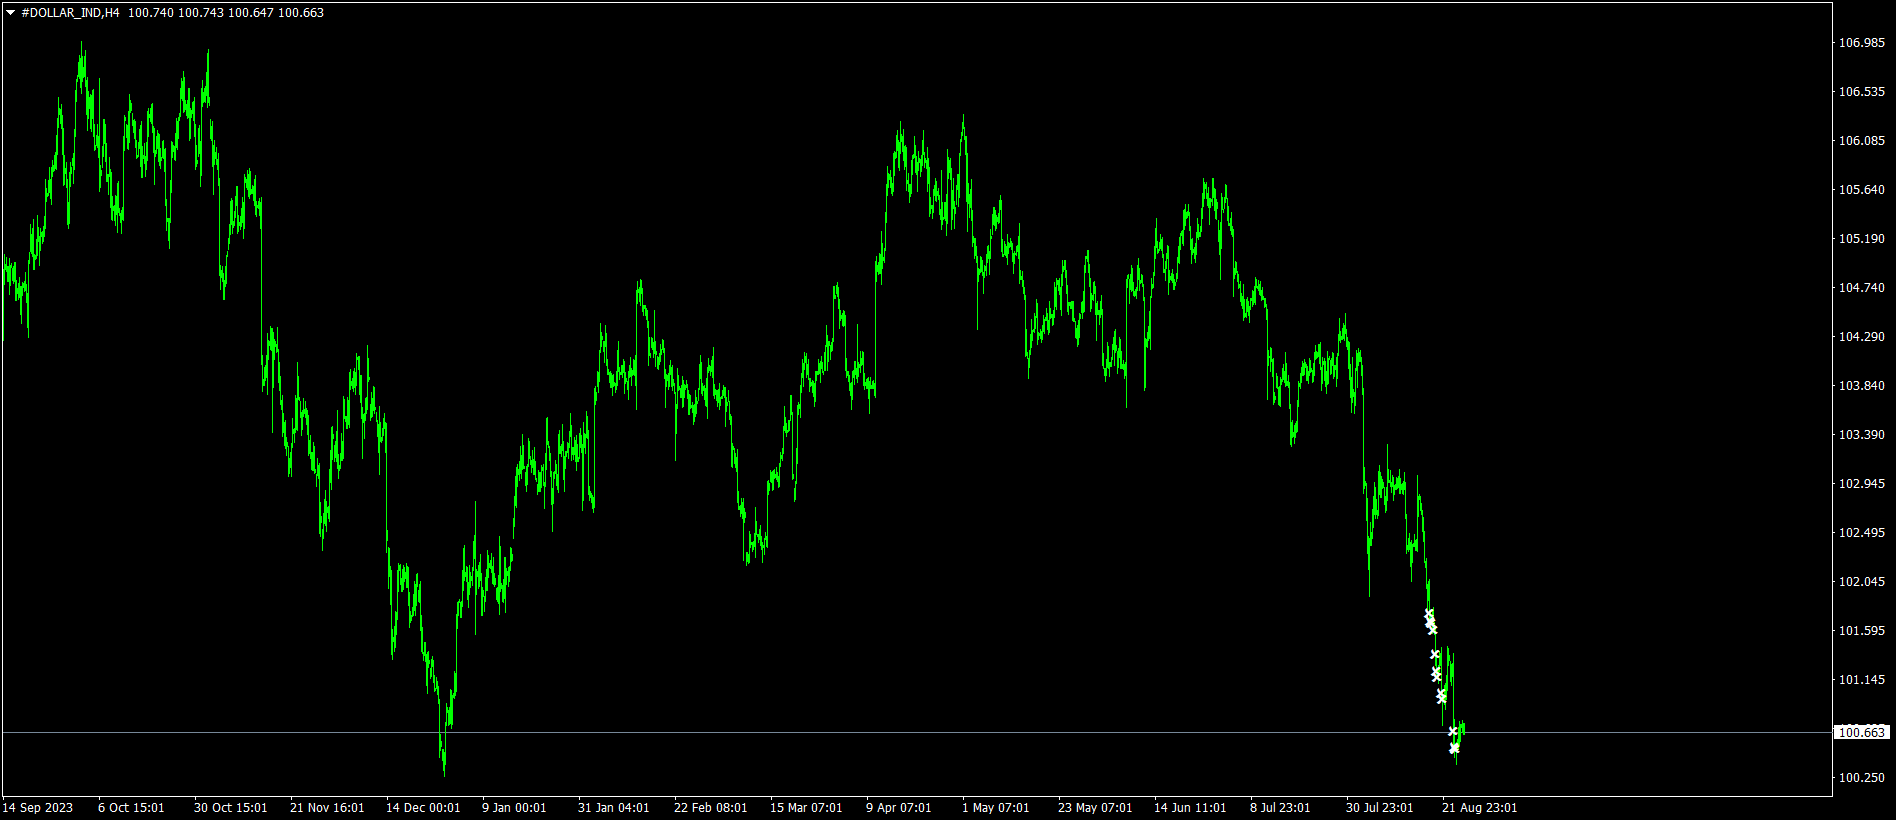
Task: Click the 14 Sep 2023 date label
Action: 38,808
